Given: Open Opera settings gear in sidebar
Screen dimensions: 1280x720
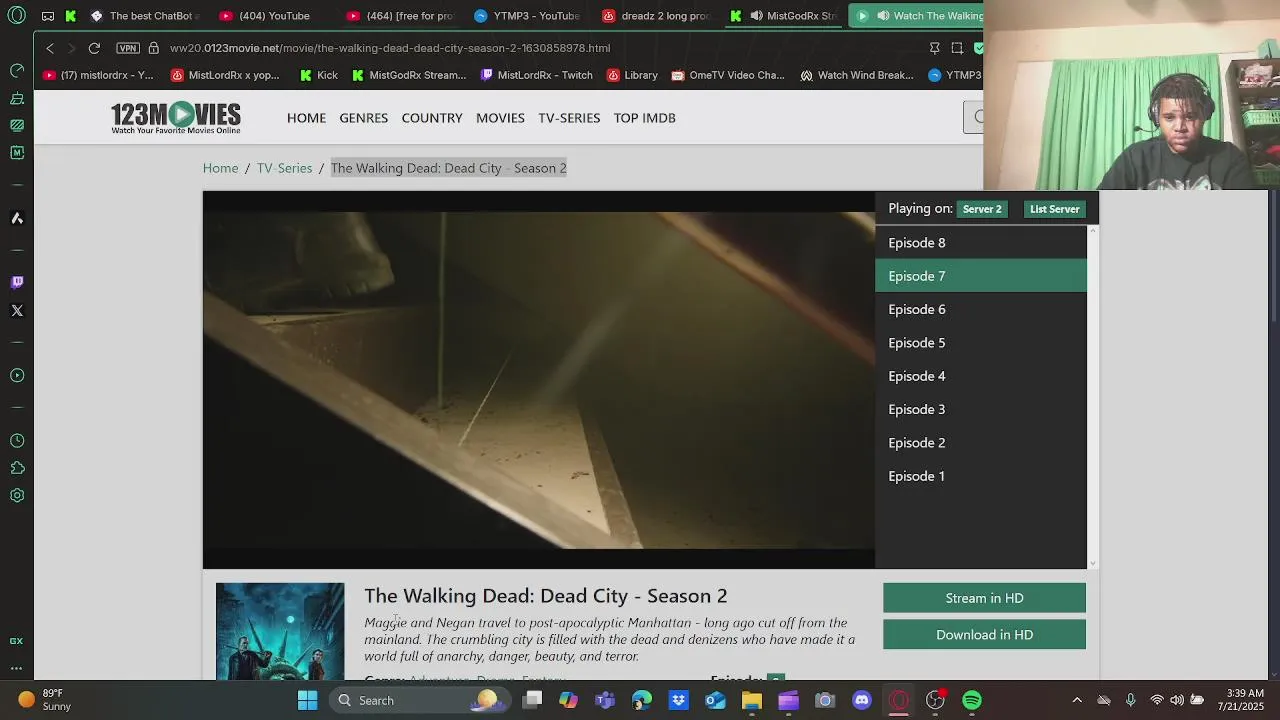Looking at the screenshot, I should pyautogui.click(x=17, y=495).
